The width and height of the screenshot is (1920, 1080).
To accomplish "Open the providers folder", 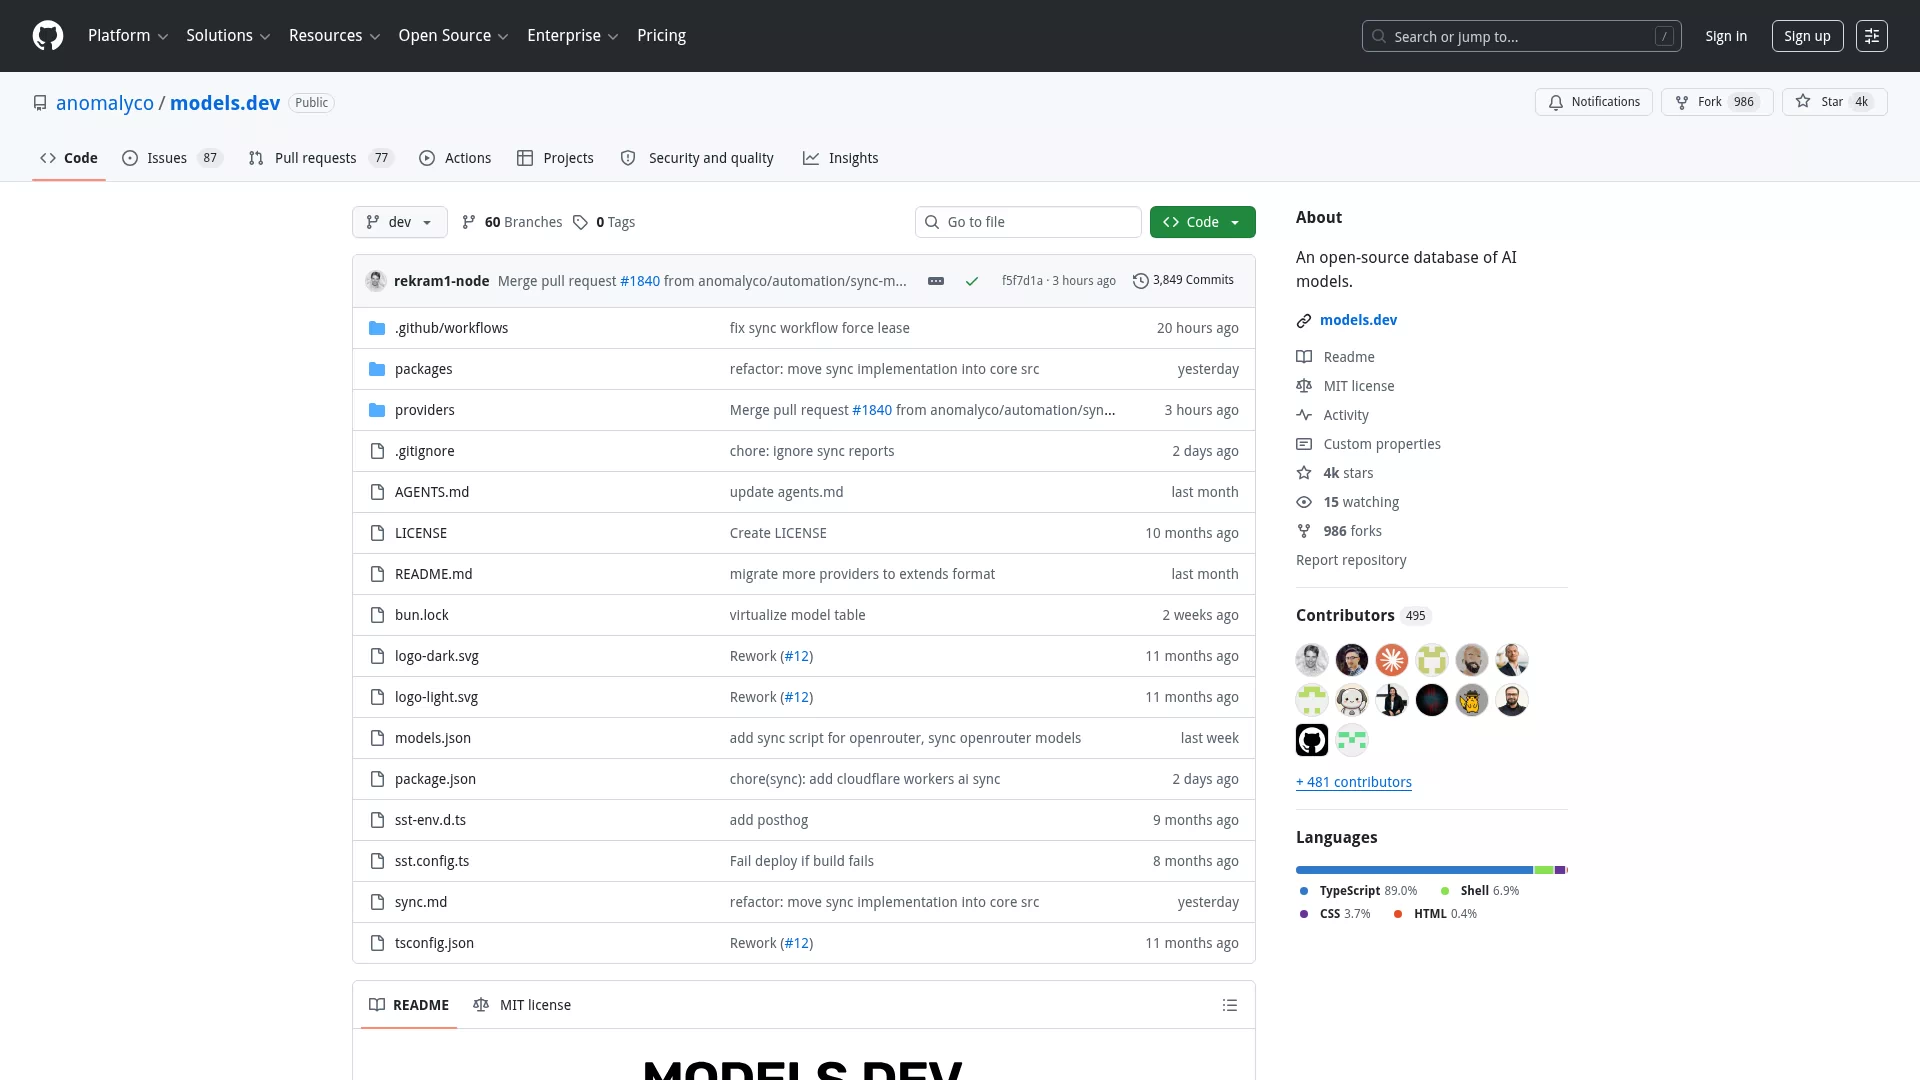I will pyautogui.click(x=424, y=410).
